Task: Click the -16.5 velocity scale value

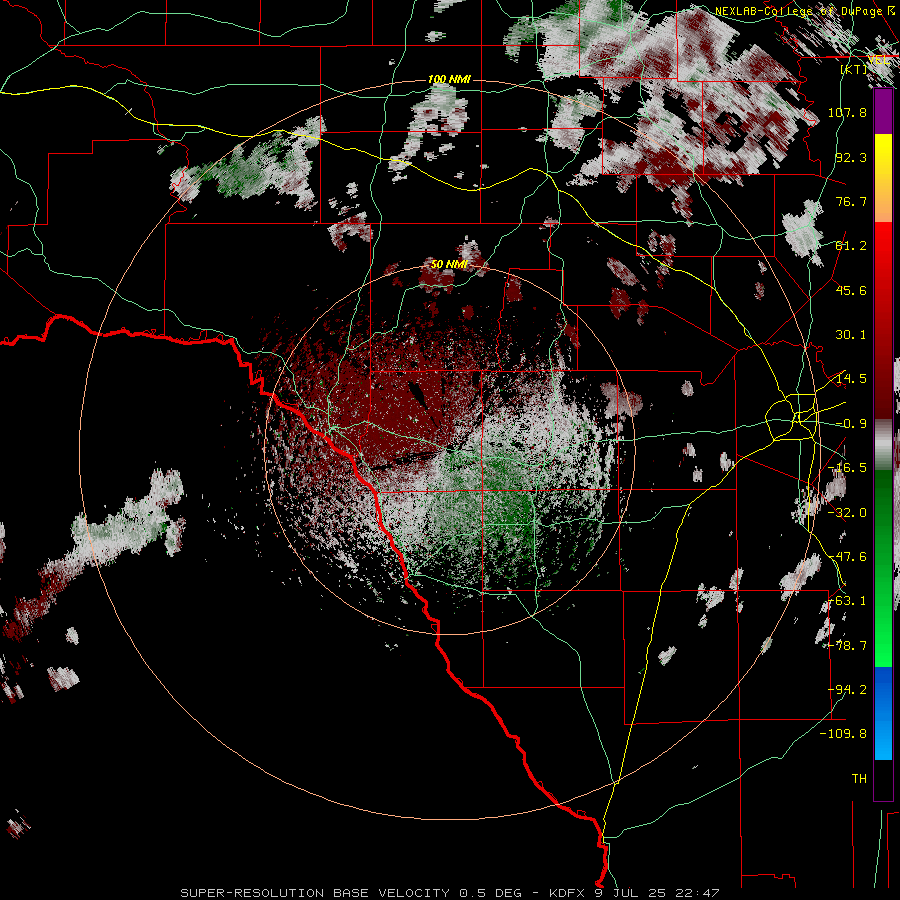Action: pyautogui.click(x=847, y=468)
